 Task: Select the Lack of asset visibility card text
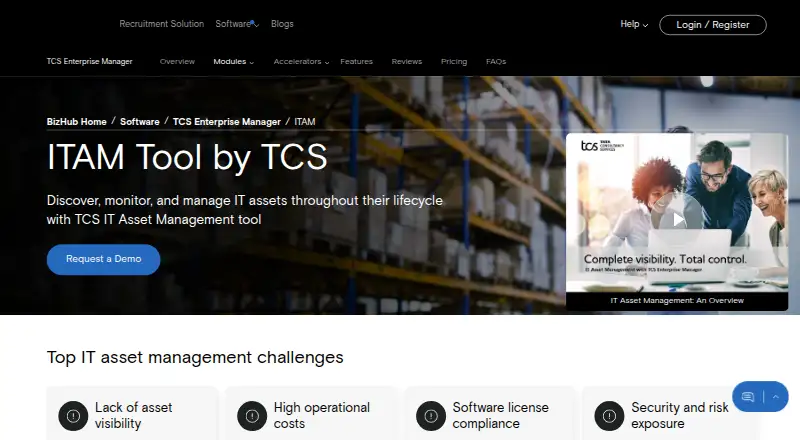(133, 415)
